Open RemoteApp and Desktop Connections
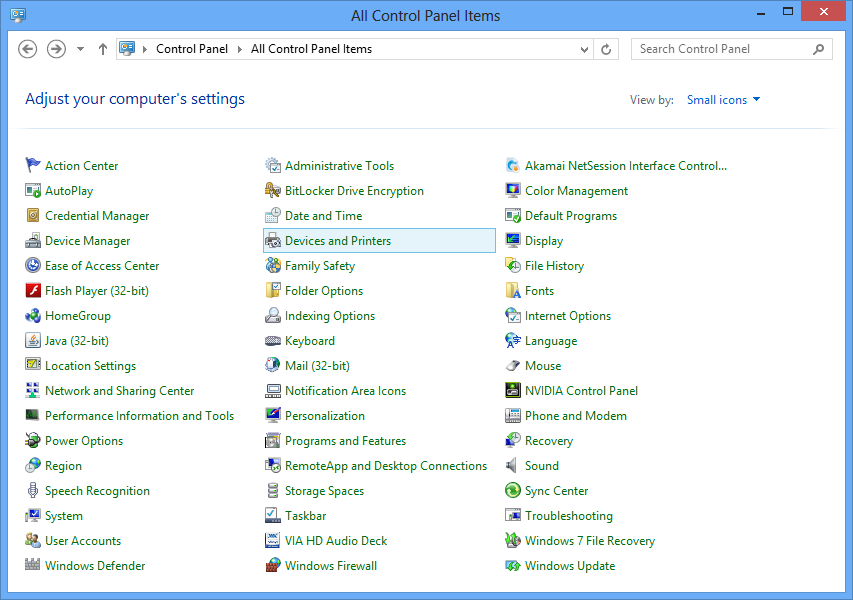The image size is (853, 600). [x=386, y=466]
